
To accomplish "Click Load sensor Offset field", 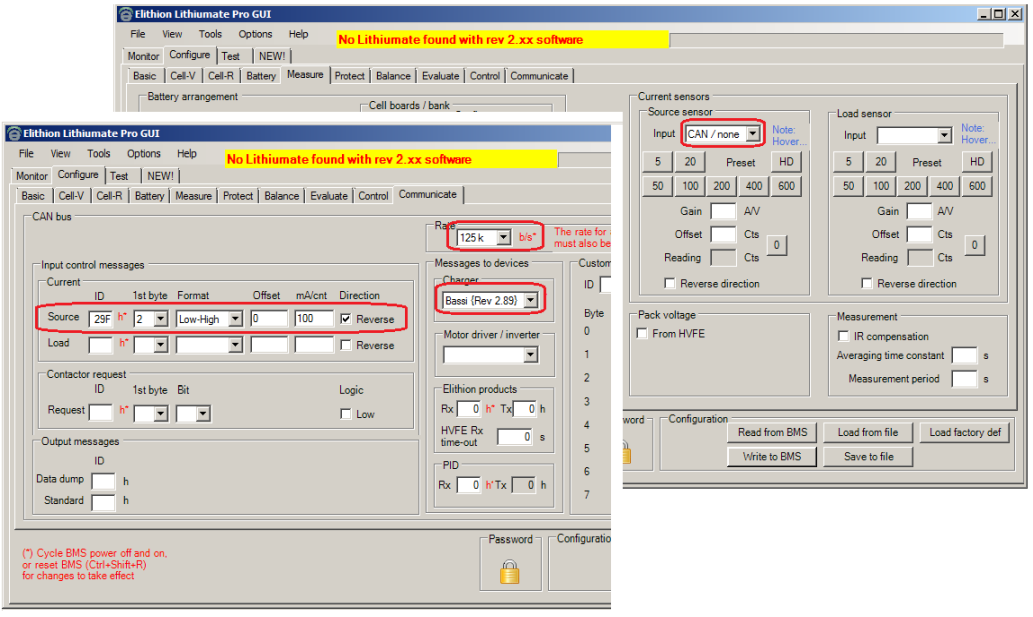I will click(920, 234).
